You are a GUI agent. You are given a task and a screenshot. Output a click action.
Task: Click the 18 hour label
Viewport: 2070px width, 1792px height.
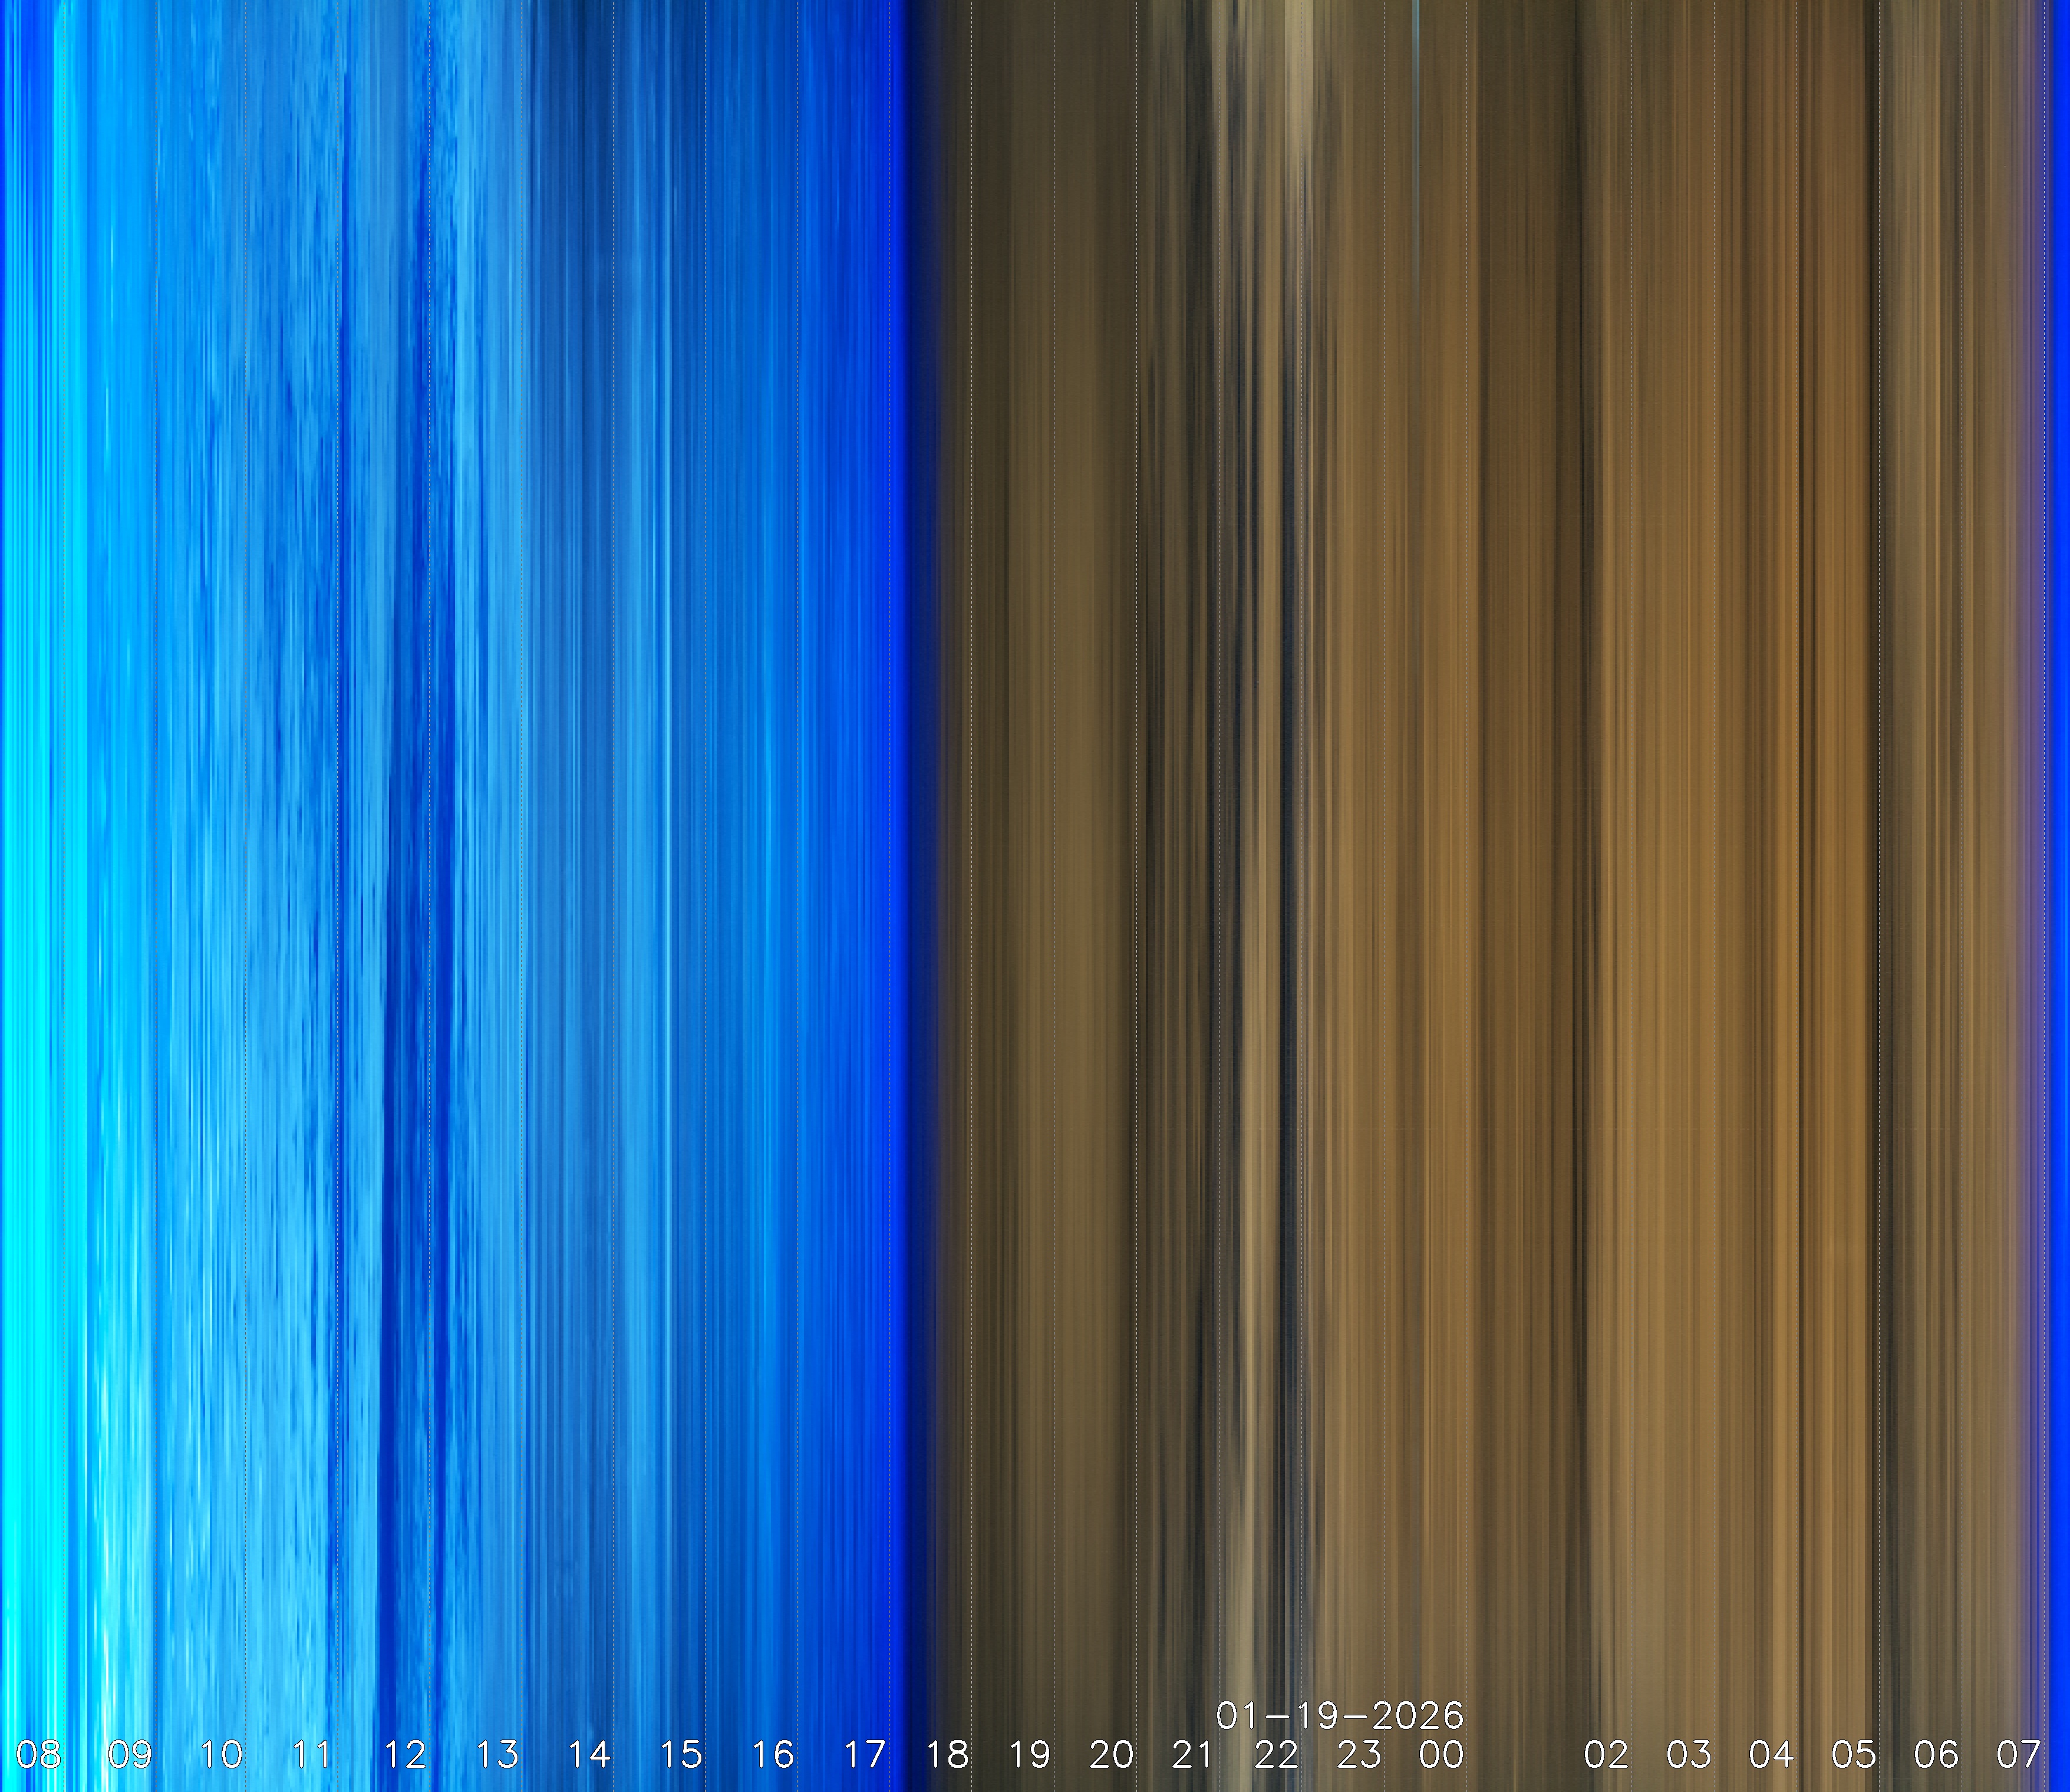[x=947, y=1754]
